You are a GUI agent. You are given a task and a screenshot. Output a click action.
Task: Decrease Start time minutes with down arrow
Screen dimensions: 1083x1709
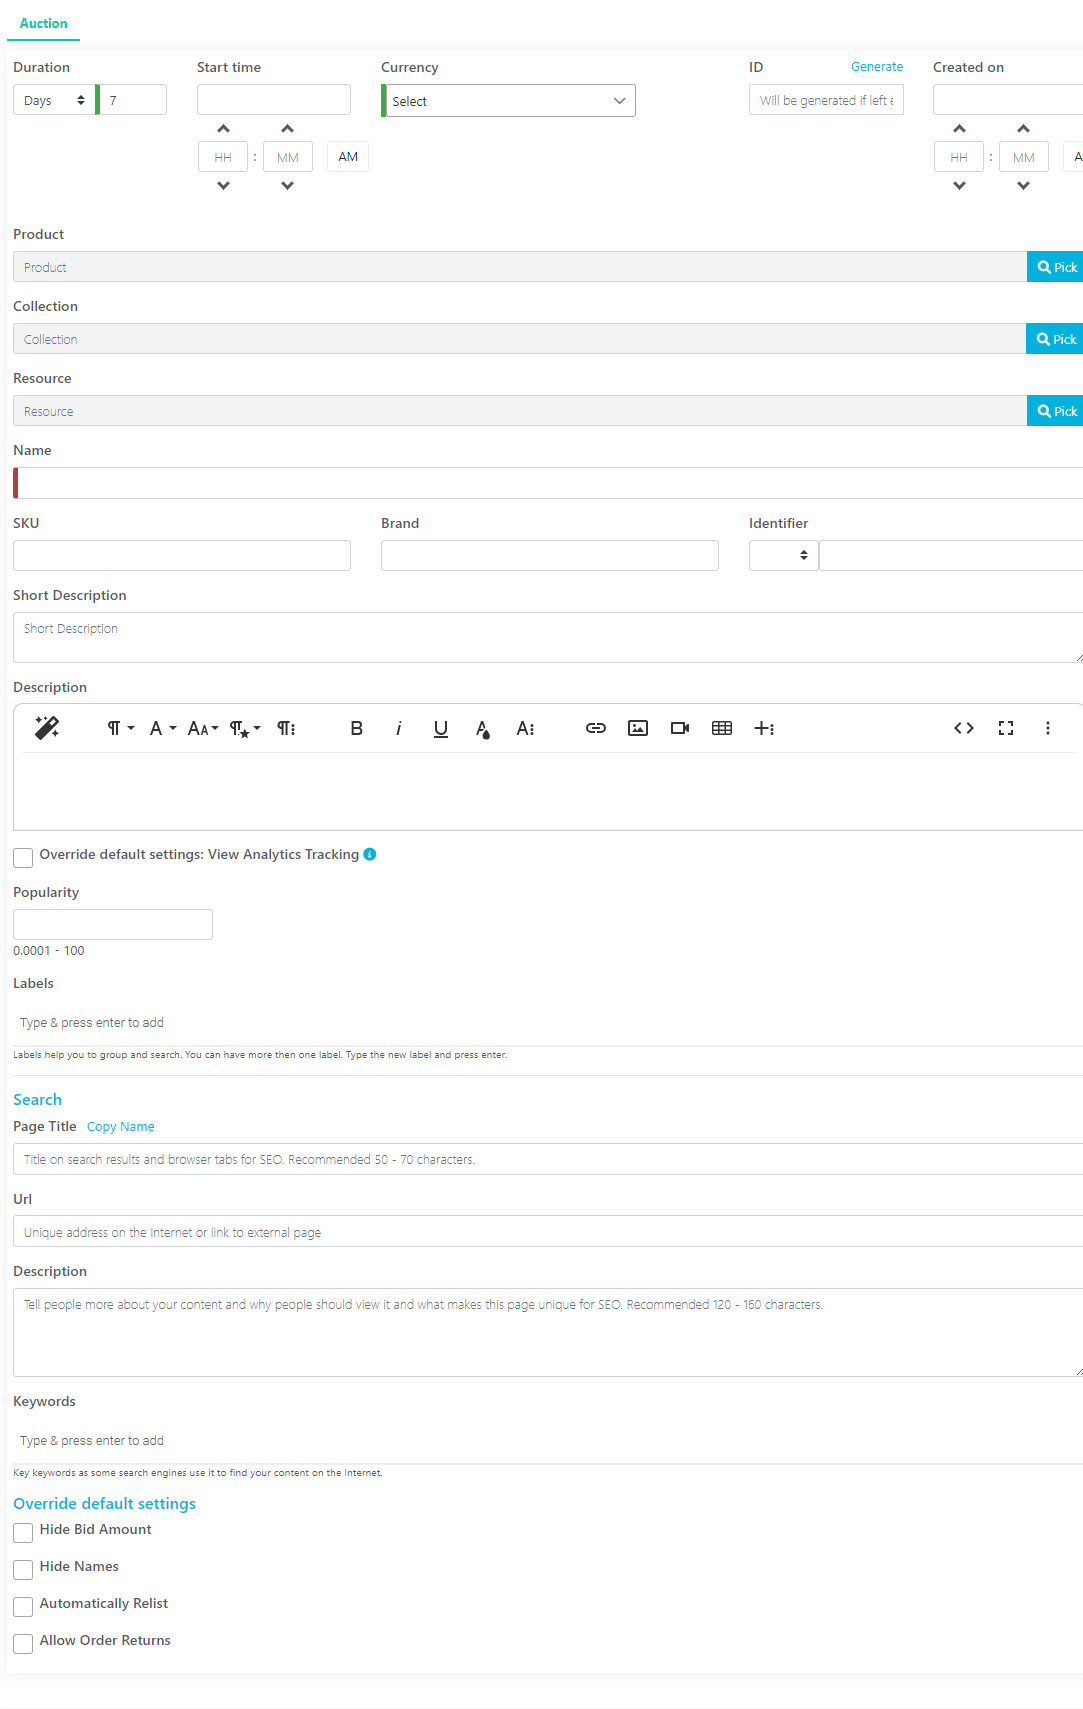coord(287,185)
